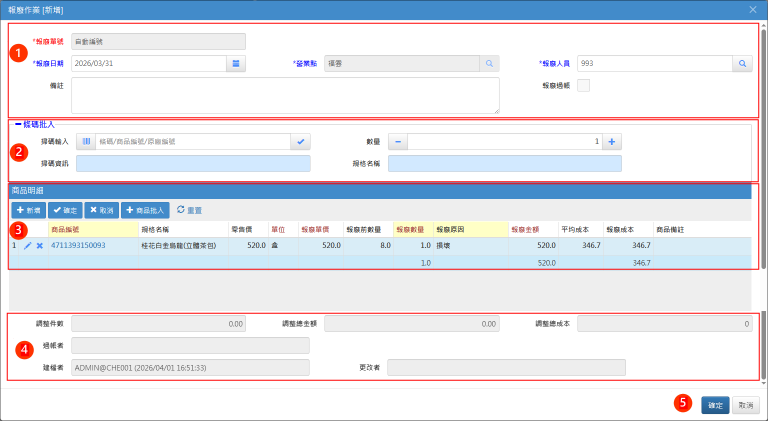Click the pencil edit icon in row 1
The image size is (768, 421).
tap(28, 245)
